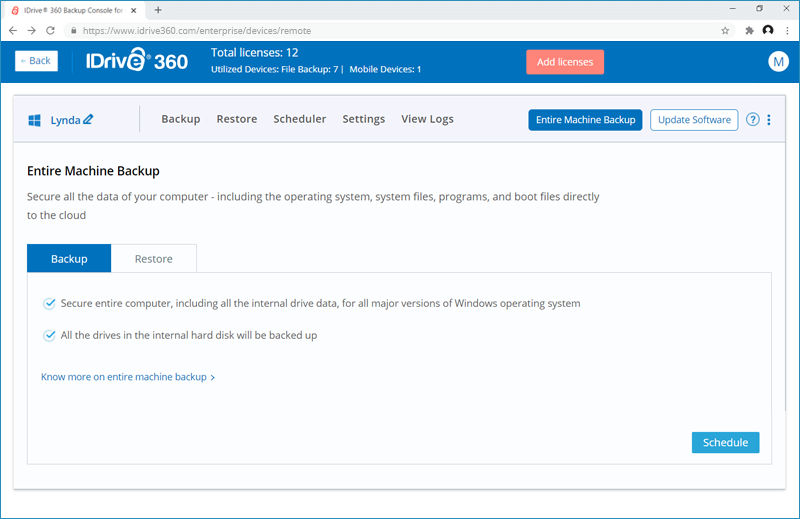
Task: Open the Scheduler menu item
Action: [x=299, y=119]
